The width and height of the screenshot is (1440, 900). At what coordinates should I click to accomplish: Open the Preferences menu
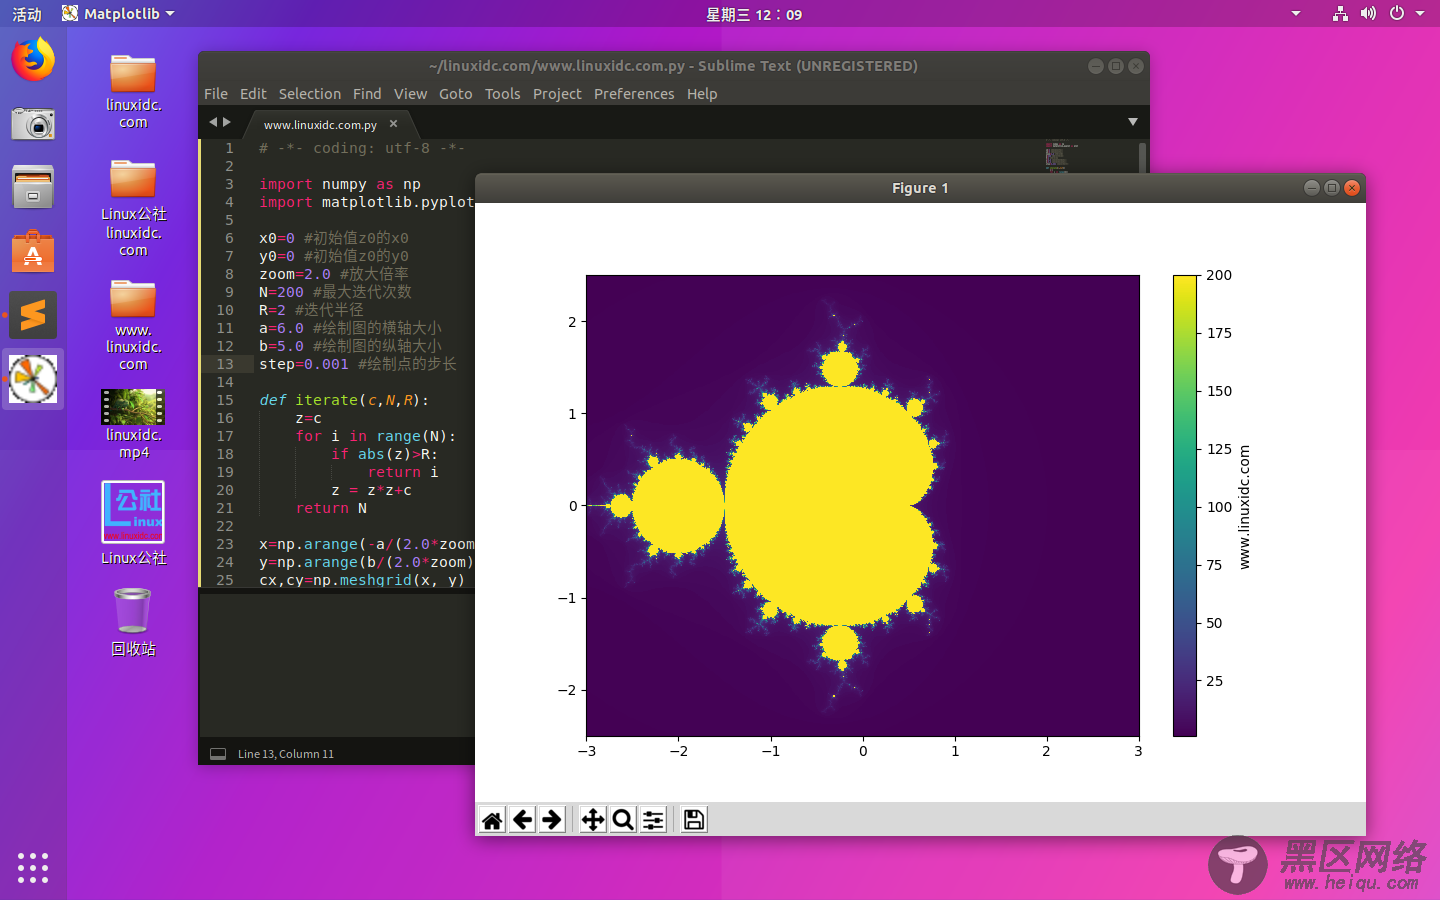click(x=634, y=94)
